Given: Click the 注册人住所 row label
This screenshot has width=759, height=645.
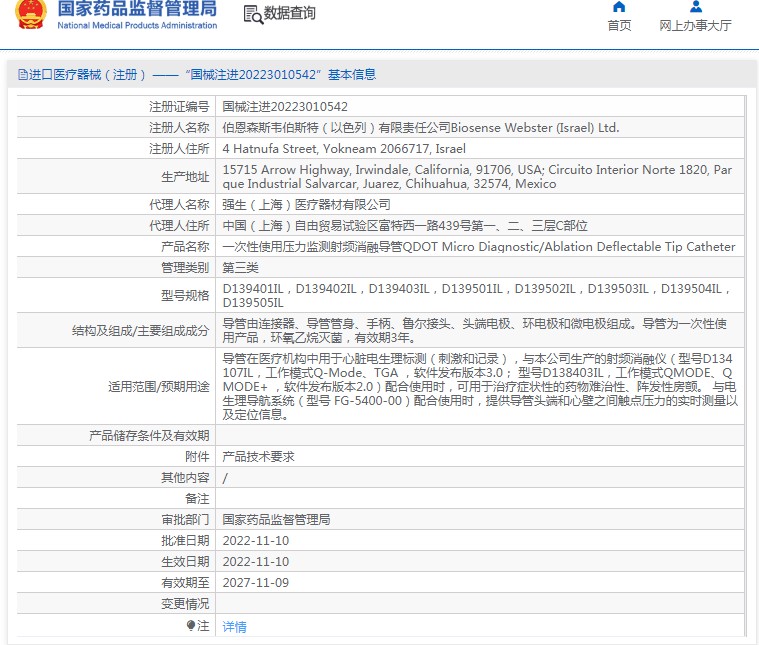Looking at the screenshot, I should pos(179,149).
